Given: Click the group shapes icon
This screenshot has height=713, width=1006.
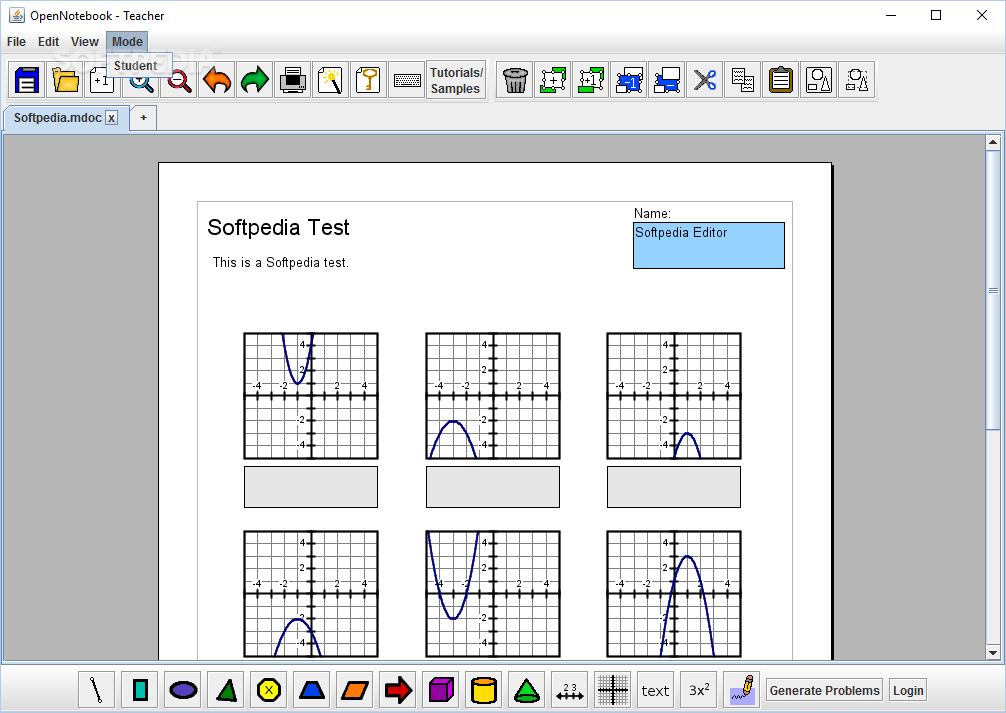Looking at the screenshot, I should (819, 80).
